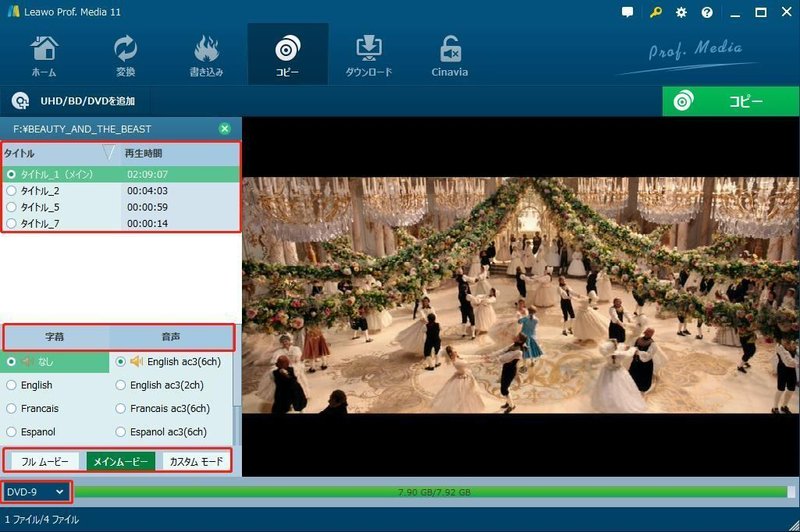Click the 02:09:07 duration cell
Image resolution: width=800 pixels, height=532 pixels.
[147, 174]
